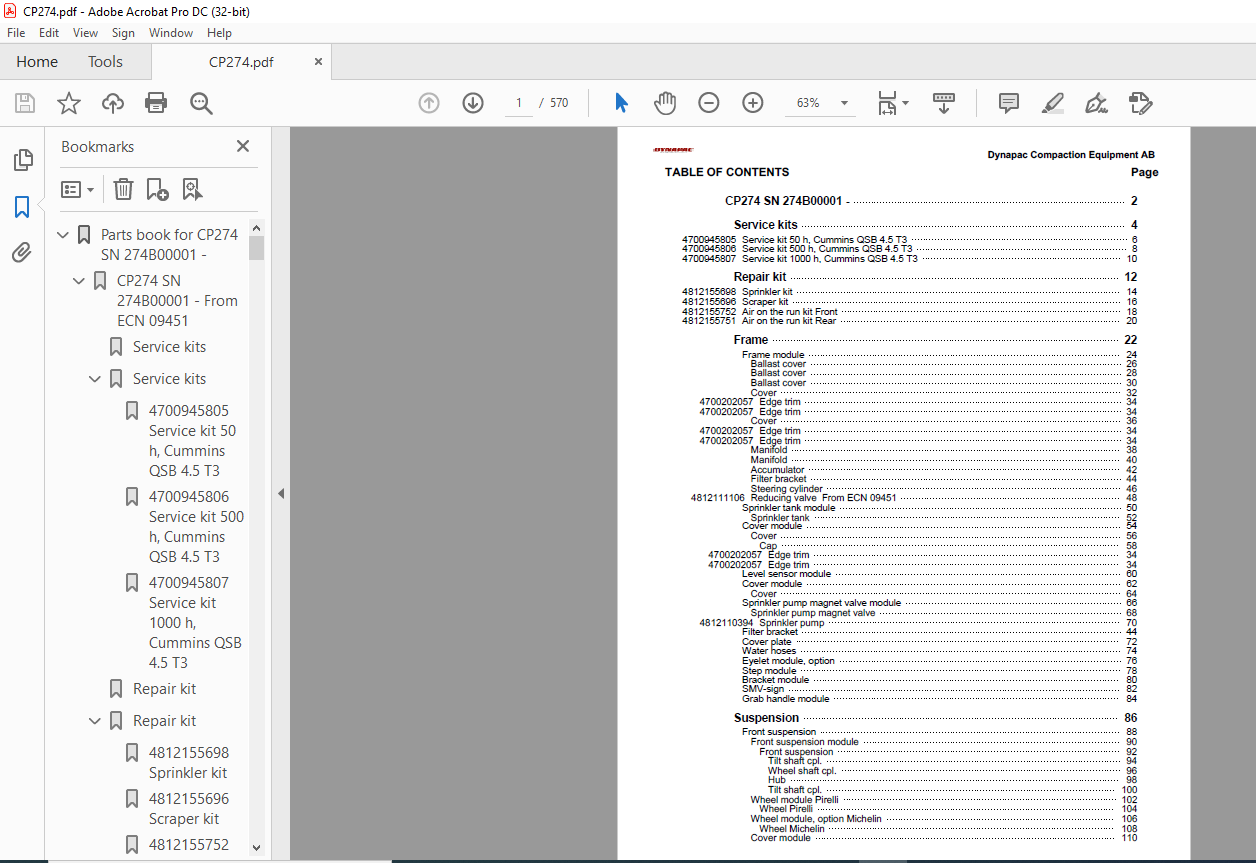The height and width of the screenshot is (863, 1256).
Task: Print the document using the printer icon
Action: point(156,103)
